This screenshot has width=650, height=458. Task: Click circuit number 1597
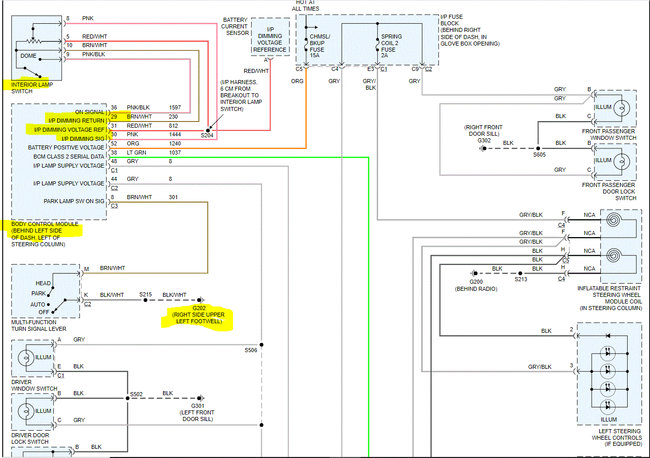click(x=175, y=107)
